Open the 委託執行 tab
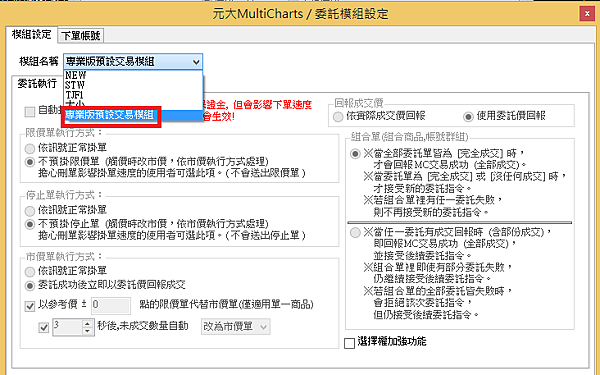The height and width of the screenshot is (375, 600). [x=37, y=83]
